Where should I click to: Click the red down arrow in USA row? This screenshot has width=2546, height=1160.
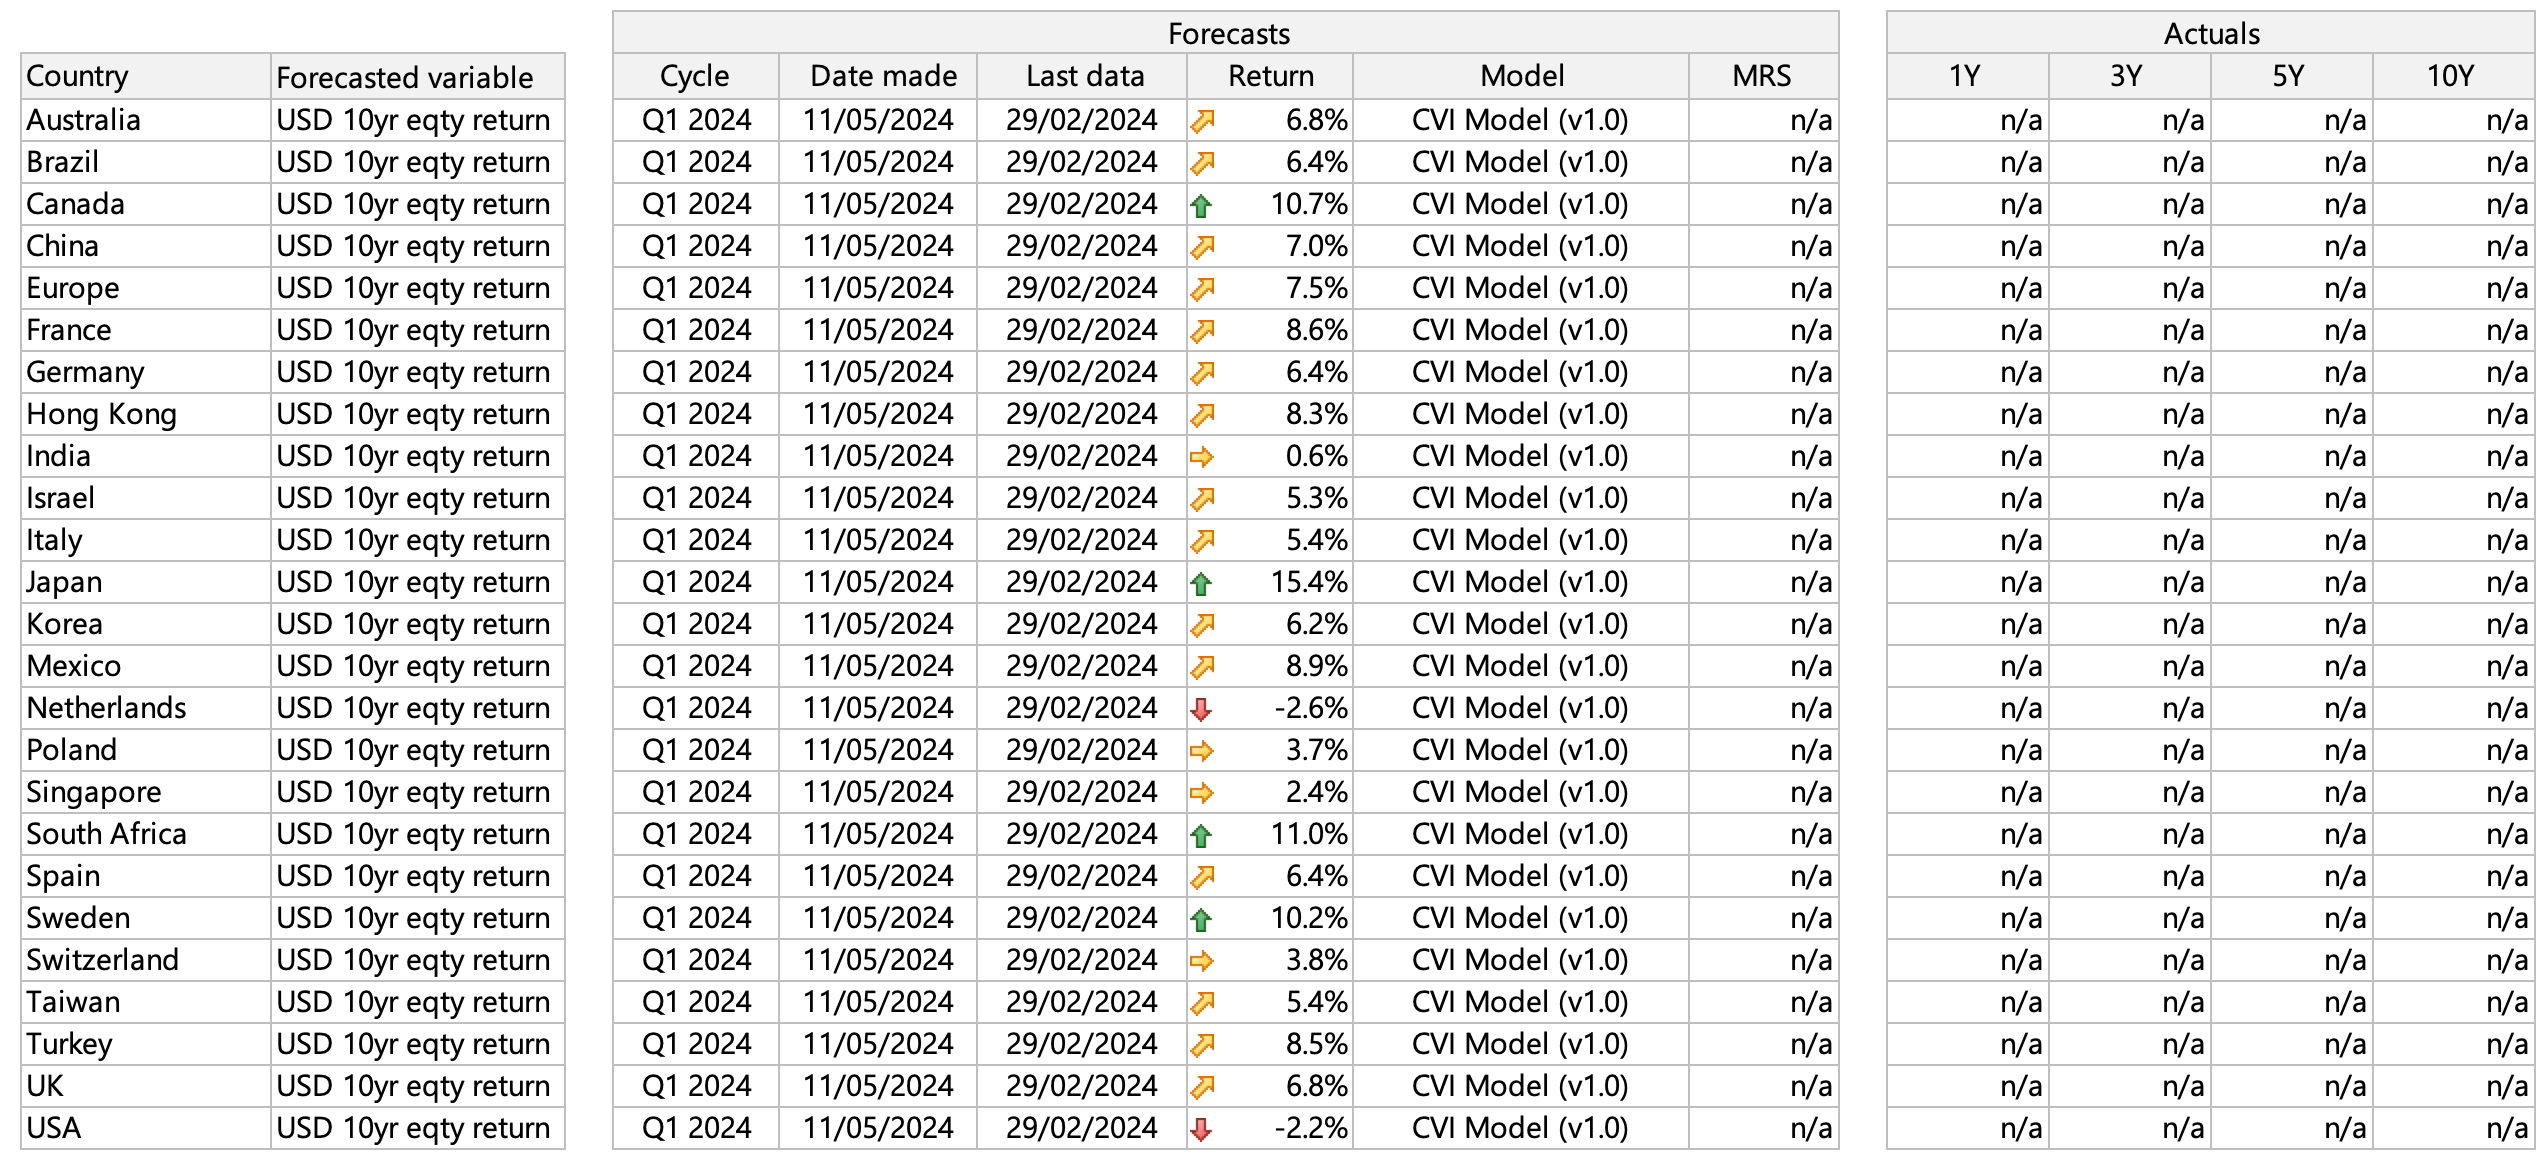[1201, 1129]
